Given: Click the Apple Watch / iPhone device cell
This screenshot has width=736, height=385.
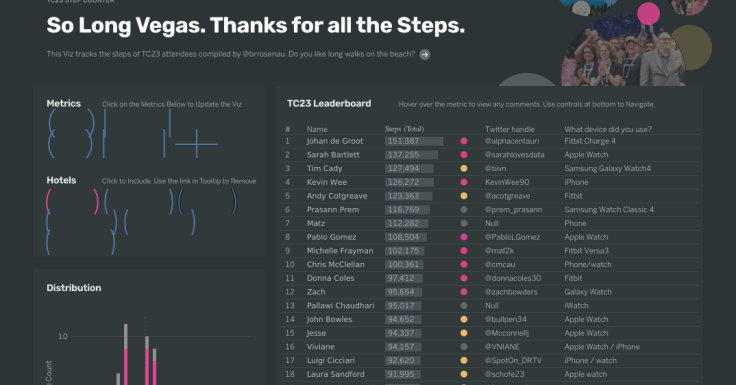Looking at the screenshot, I should (x=602, y=346).
